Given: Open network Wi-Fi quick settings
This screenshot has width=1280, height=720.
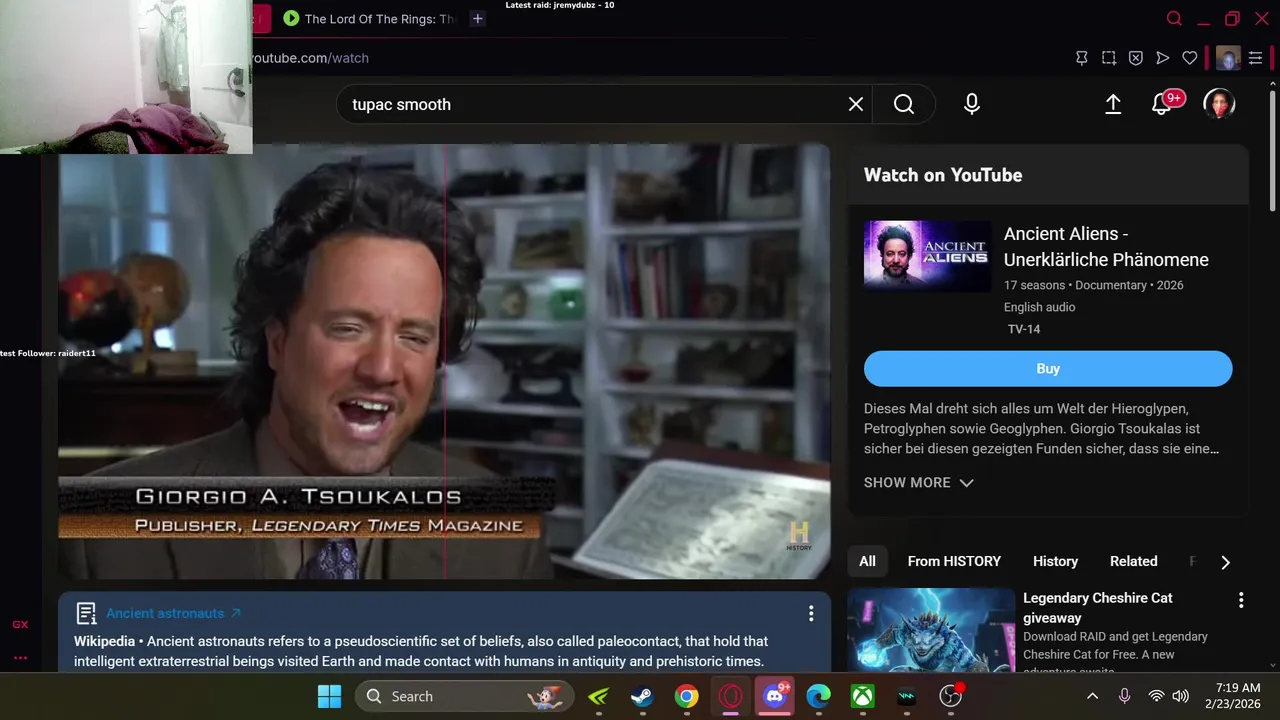Looking at the screenshot, I should point(1156,696).
